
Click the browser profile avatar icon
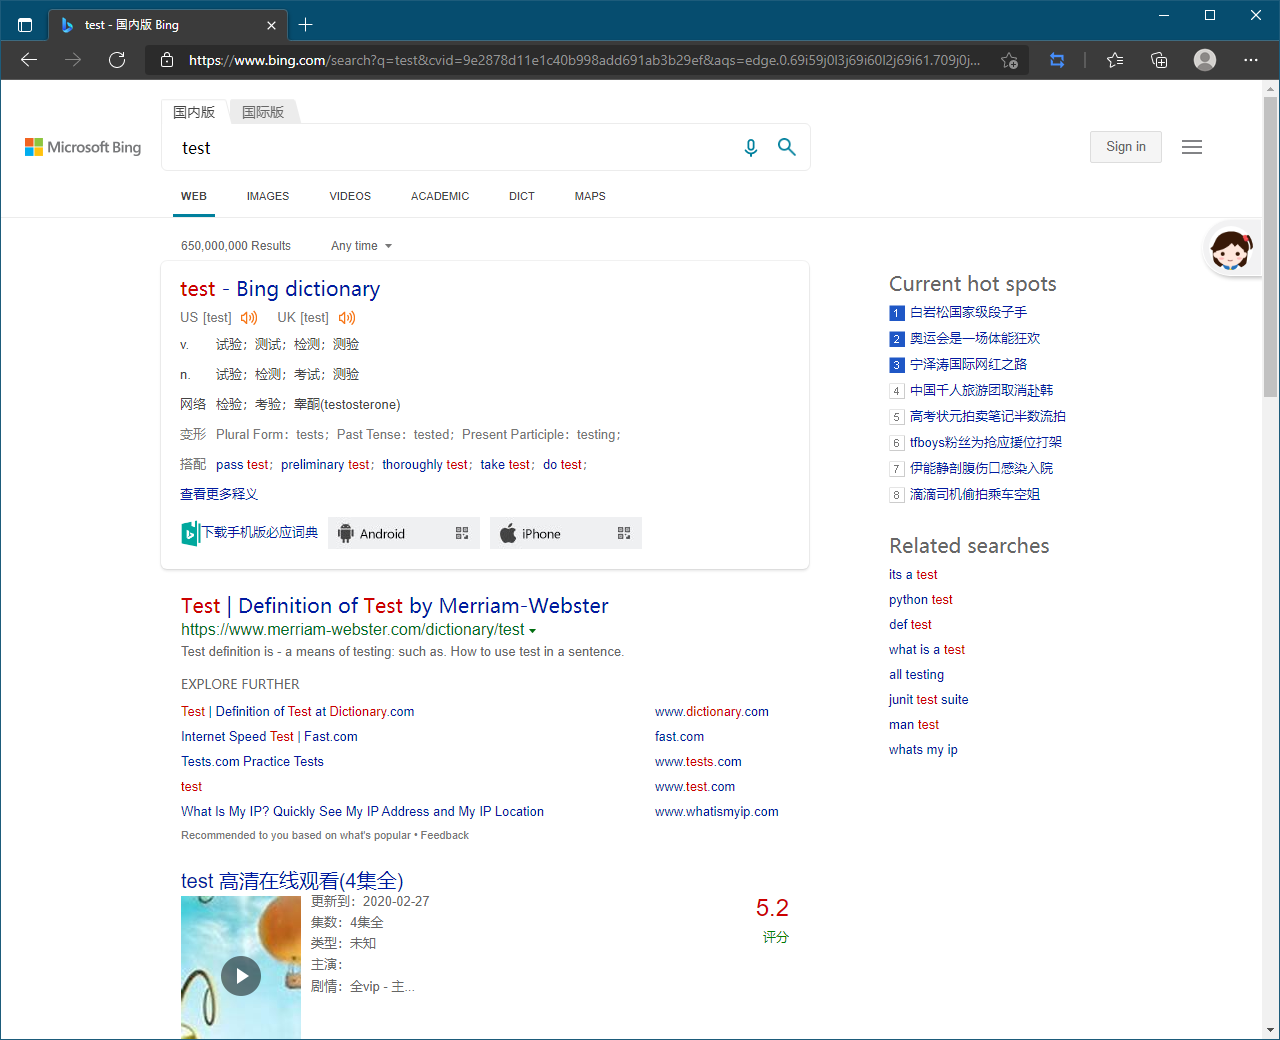[1204, 60]
